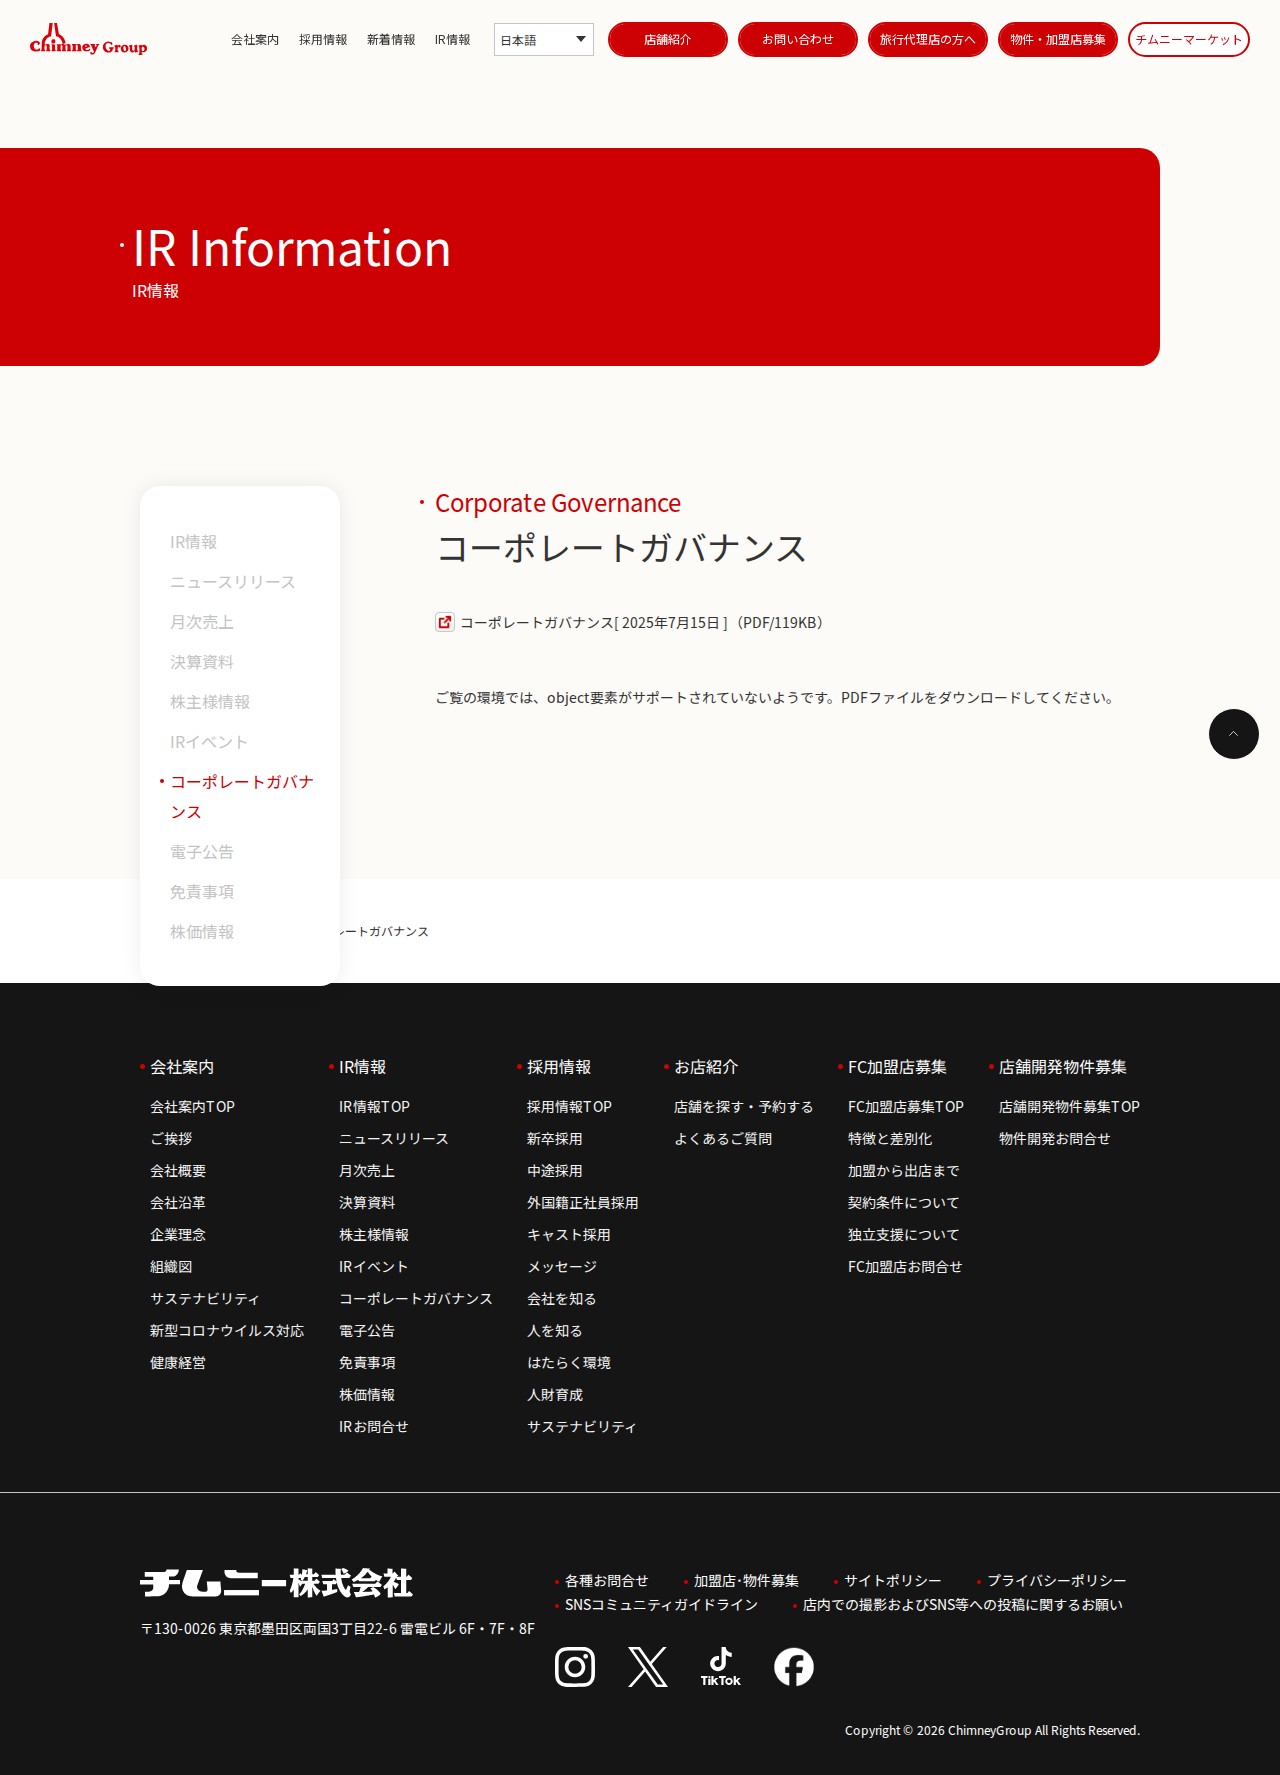Select active コーポレートガバナンス sidebar item
Screen dimensions: 1280x1775
point(242,797)
